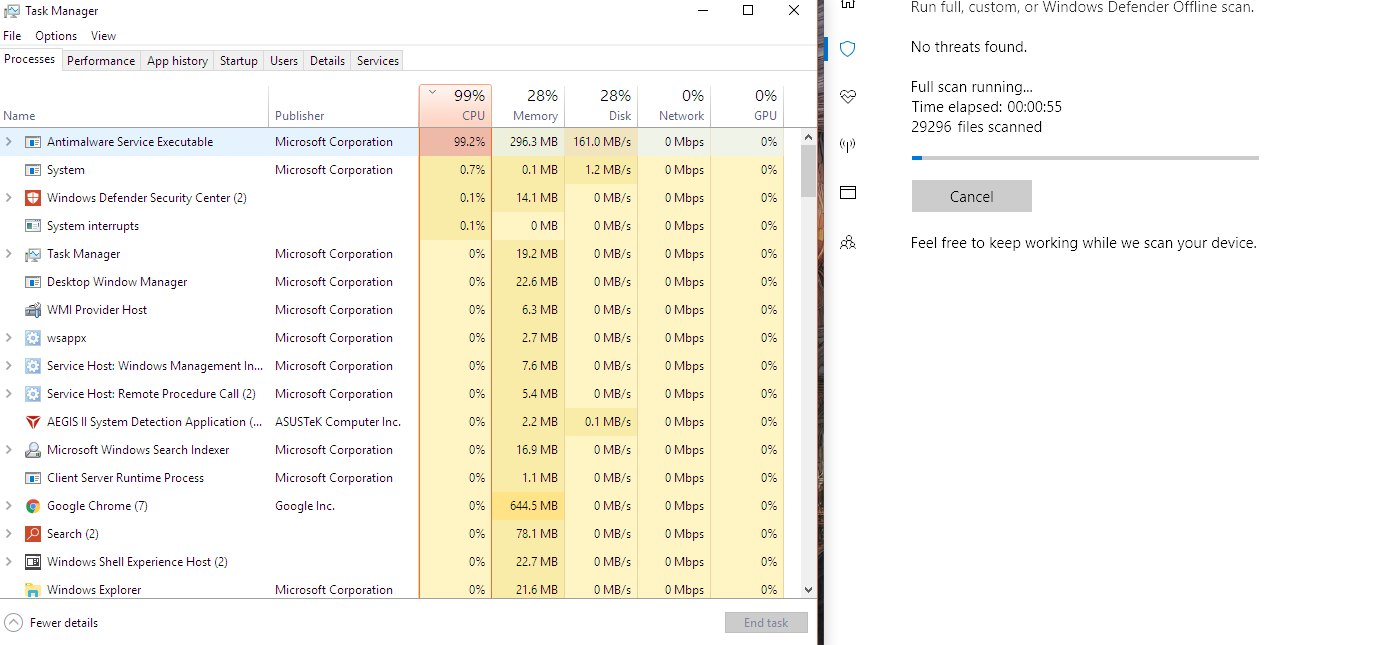
Task: Open Virus & threat protection shield in Defender sidebar
Action: [848, 48]
